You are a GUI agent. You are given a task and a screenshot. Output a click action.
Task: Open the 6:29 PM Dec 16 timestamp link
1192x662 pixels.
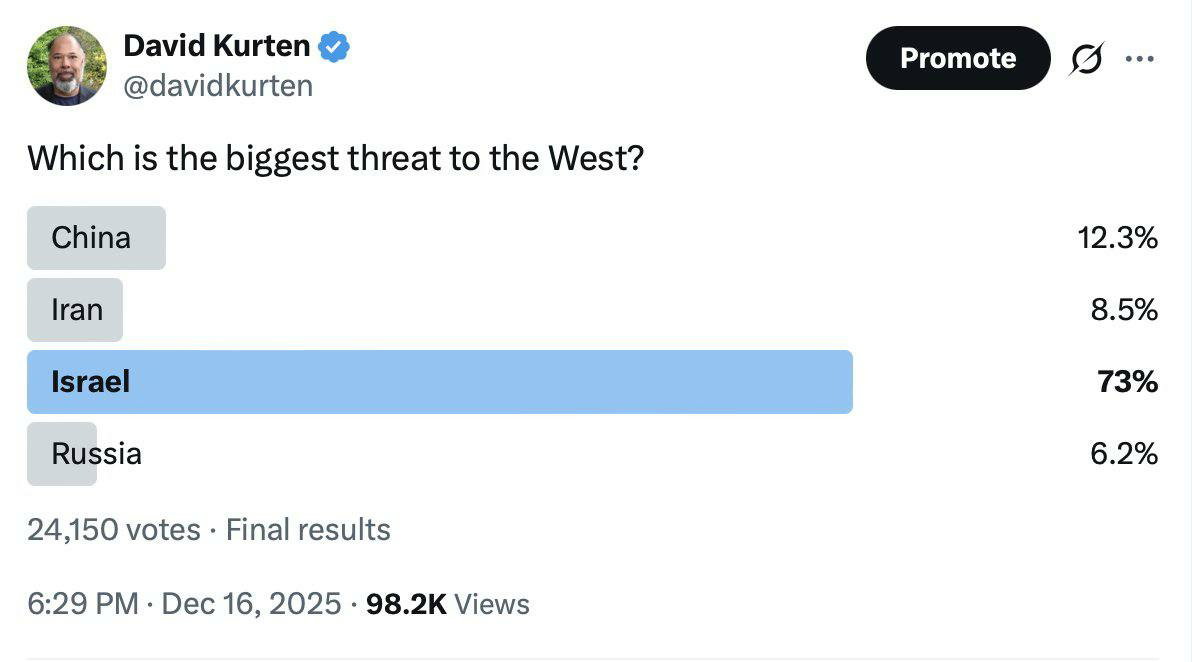click(x=184, y=604)
